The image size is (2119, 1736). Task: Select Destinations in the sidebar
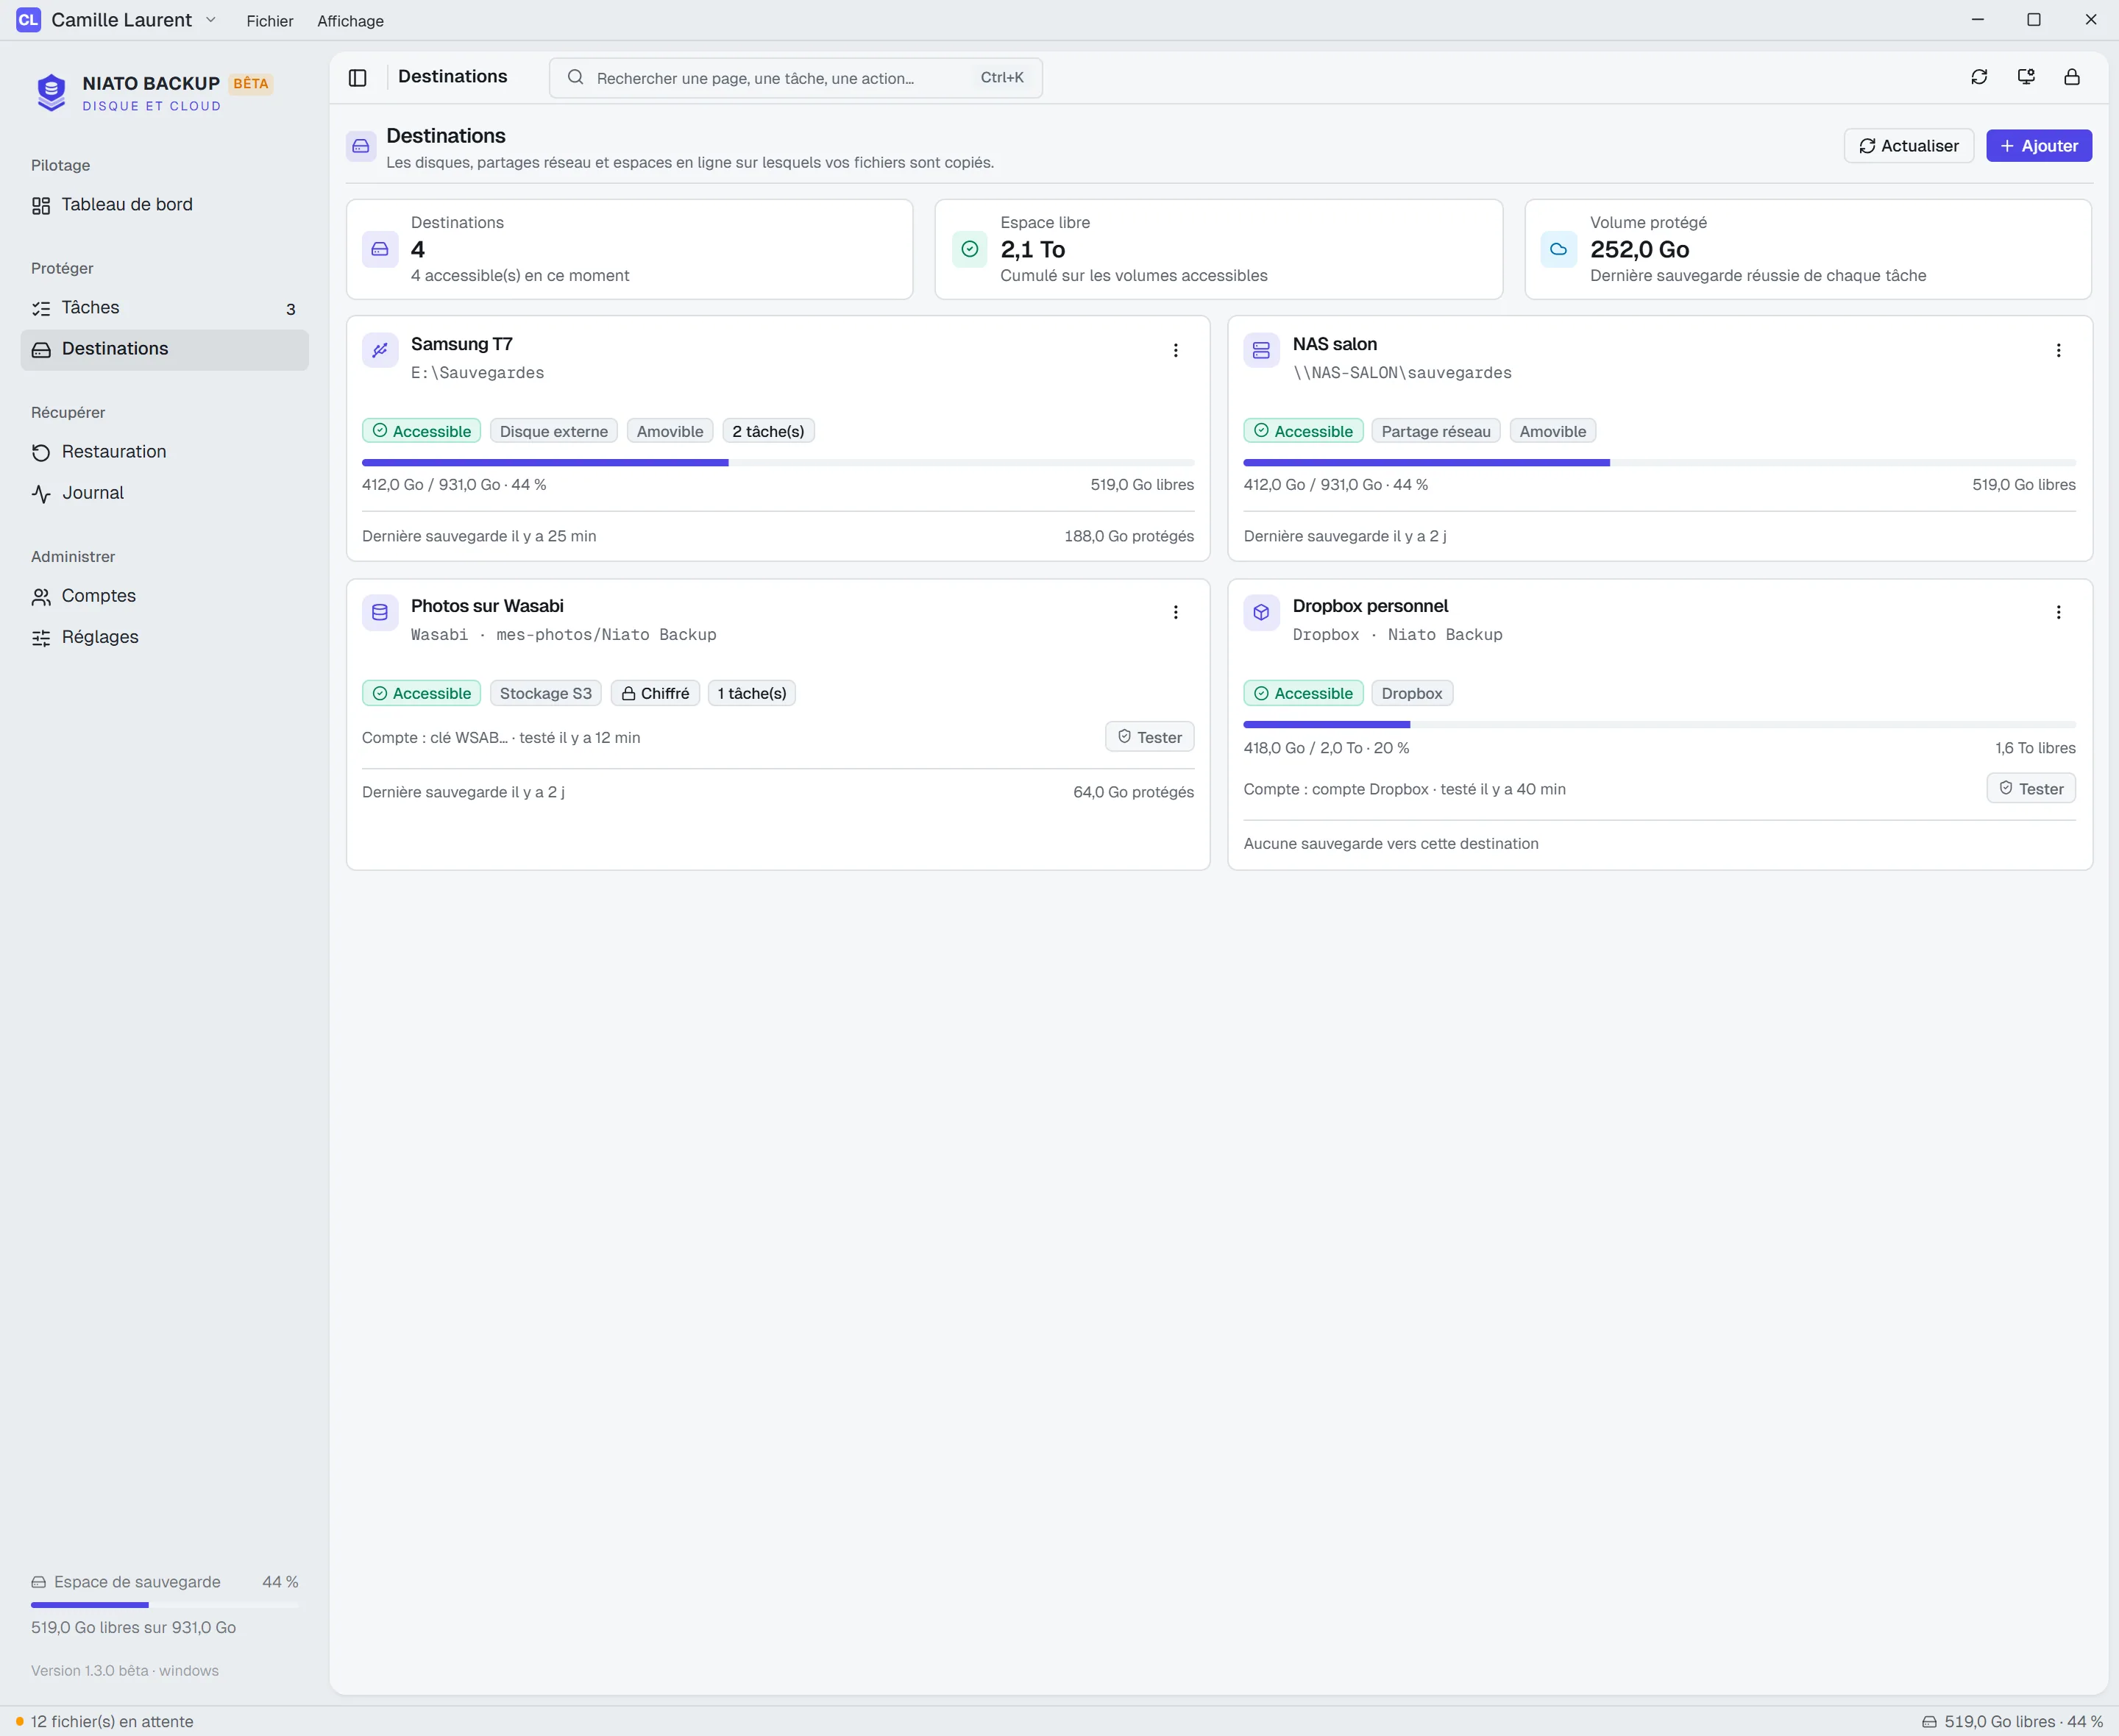(x=164, y=349)
